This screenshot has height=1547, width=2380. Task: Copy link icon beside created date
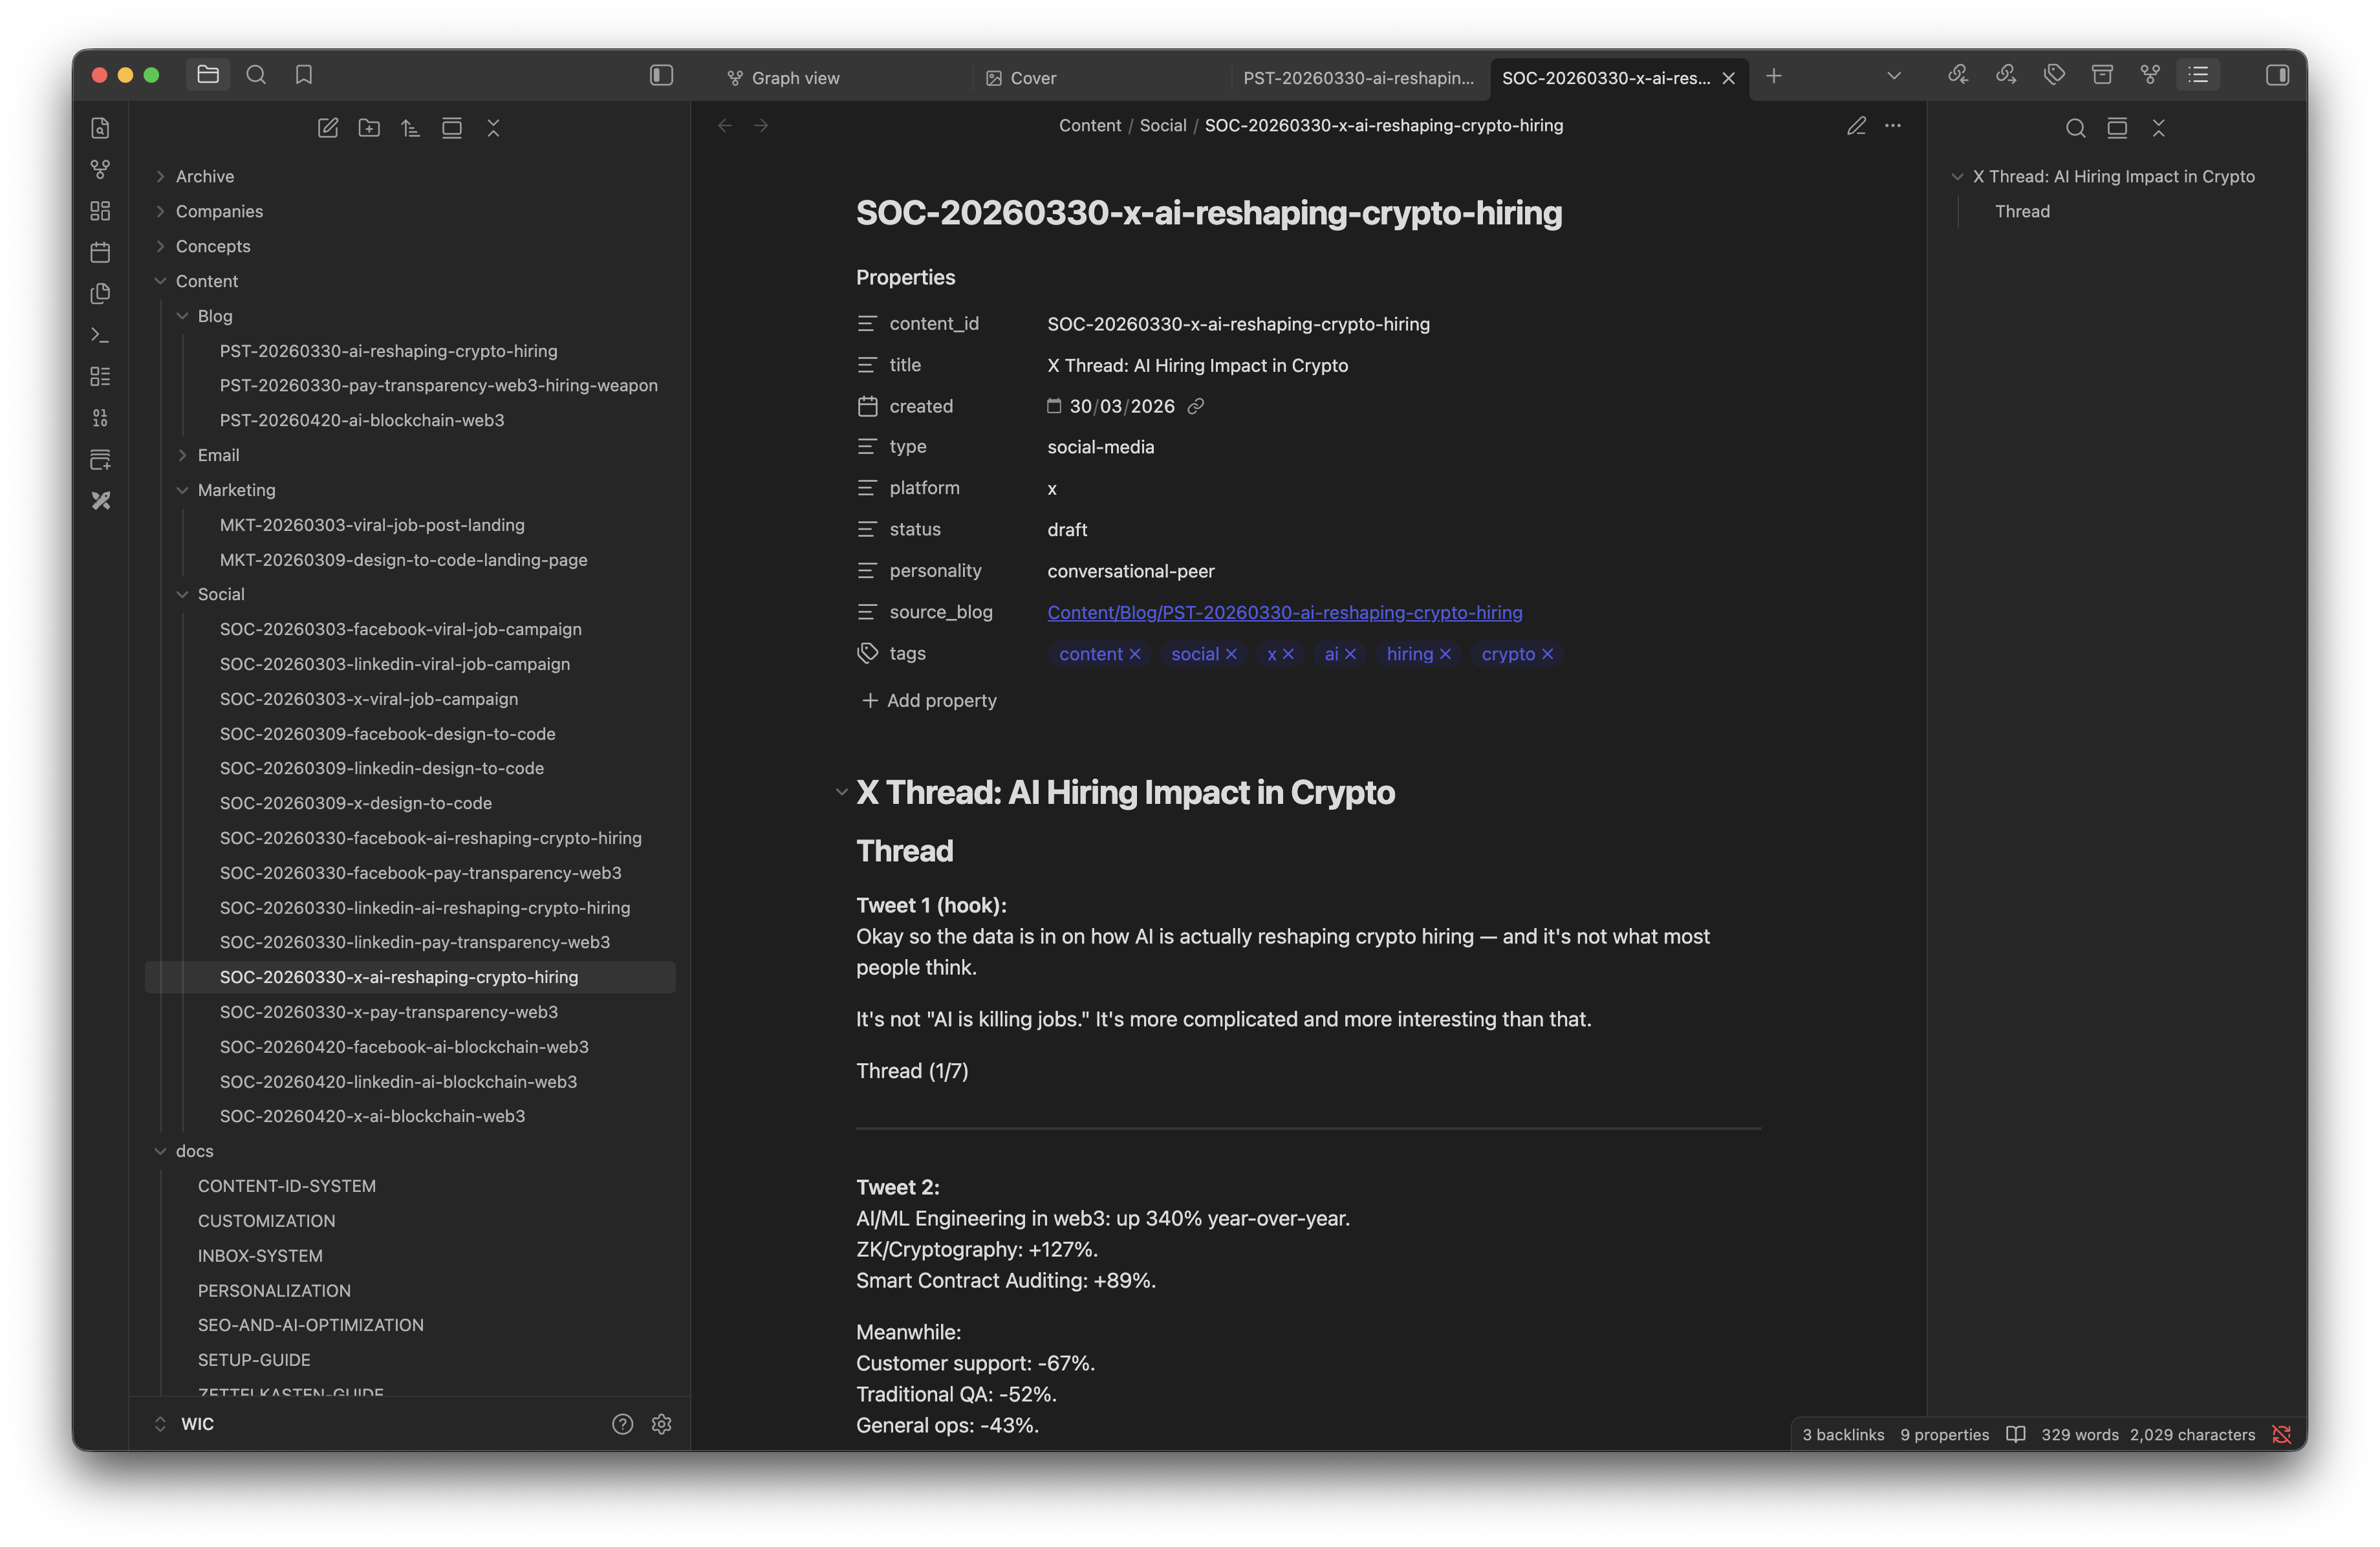tap(1195, 406)
